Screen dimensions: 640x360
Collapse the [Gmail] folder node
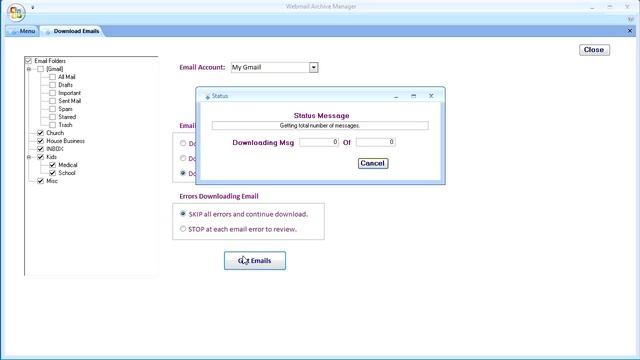point(29,69)
